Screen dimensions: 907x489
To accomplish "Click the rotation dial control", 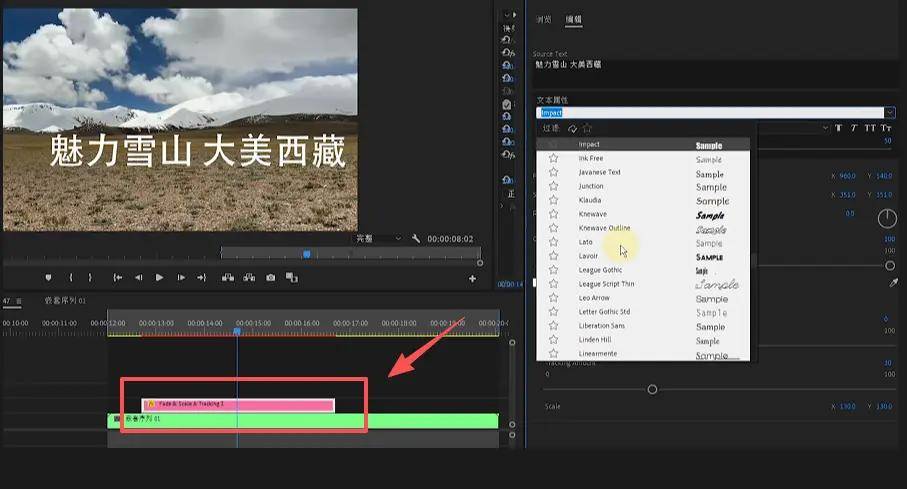I will [x=887, y=219].
